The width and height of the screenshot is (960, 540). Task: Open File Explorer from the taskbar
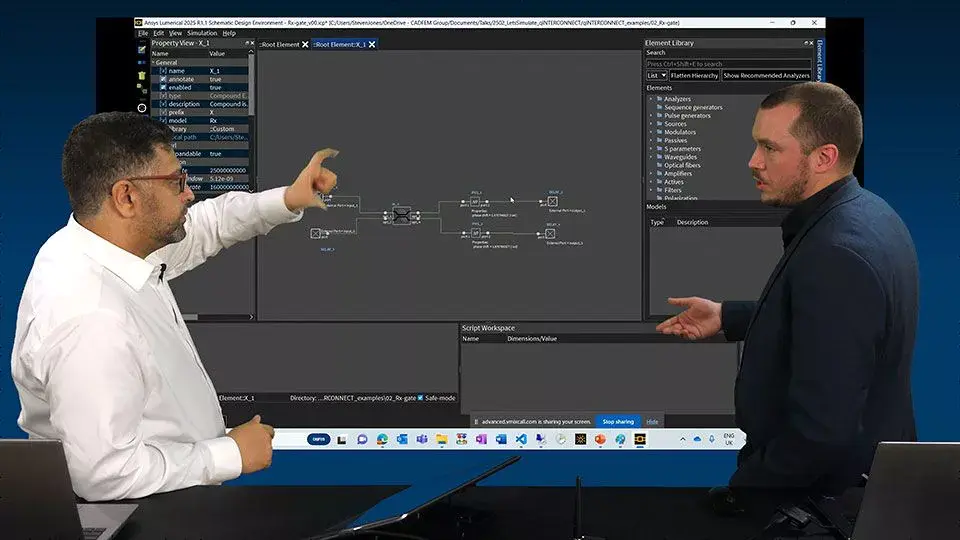coord(441,439)
